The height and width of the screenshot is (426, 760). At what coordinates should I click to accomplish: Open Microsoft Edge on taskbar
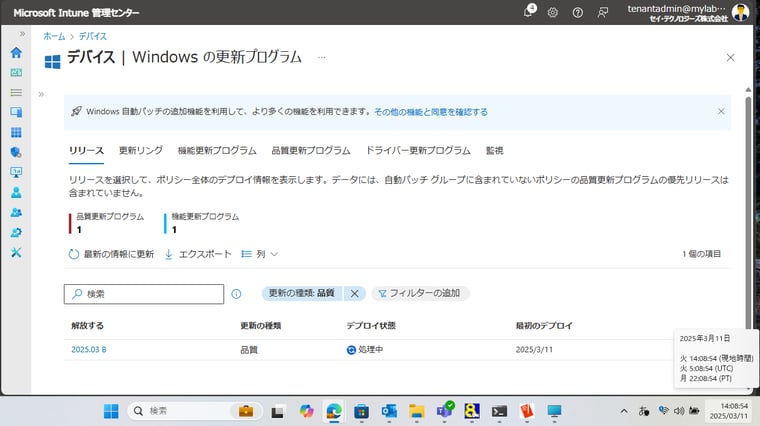tap(334, 411)
